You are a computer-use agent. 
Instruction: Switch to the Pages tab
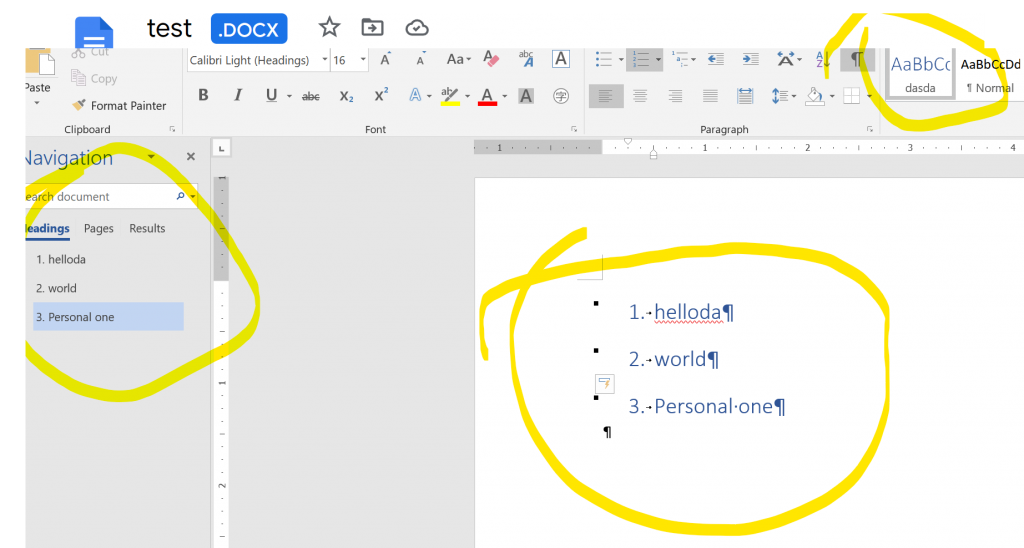point(99,229)
